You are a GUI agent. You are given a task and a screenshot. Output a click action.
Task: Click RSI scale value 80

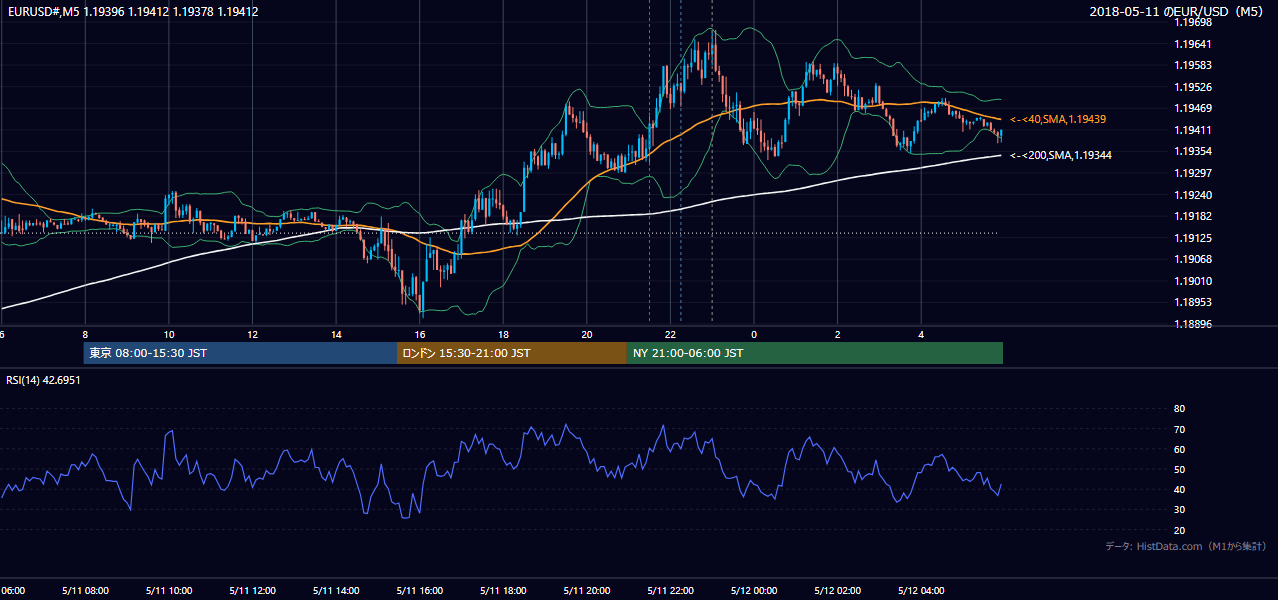point(1179,409)
